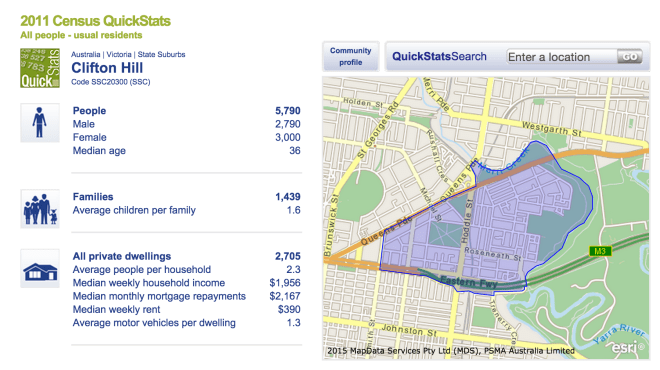Select the 5,790 people value
This screenshot has height=370, width=660.
click(x=288, y=111)
